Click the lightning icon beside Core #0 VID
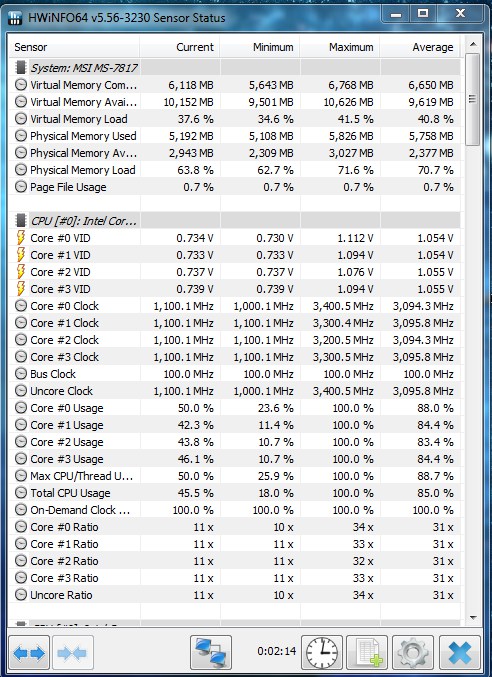492x677 pixels. pos(20,238)
